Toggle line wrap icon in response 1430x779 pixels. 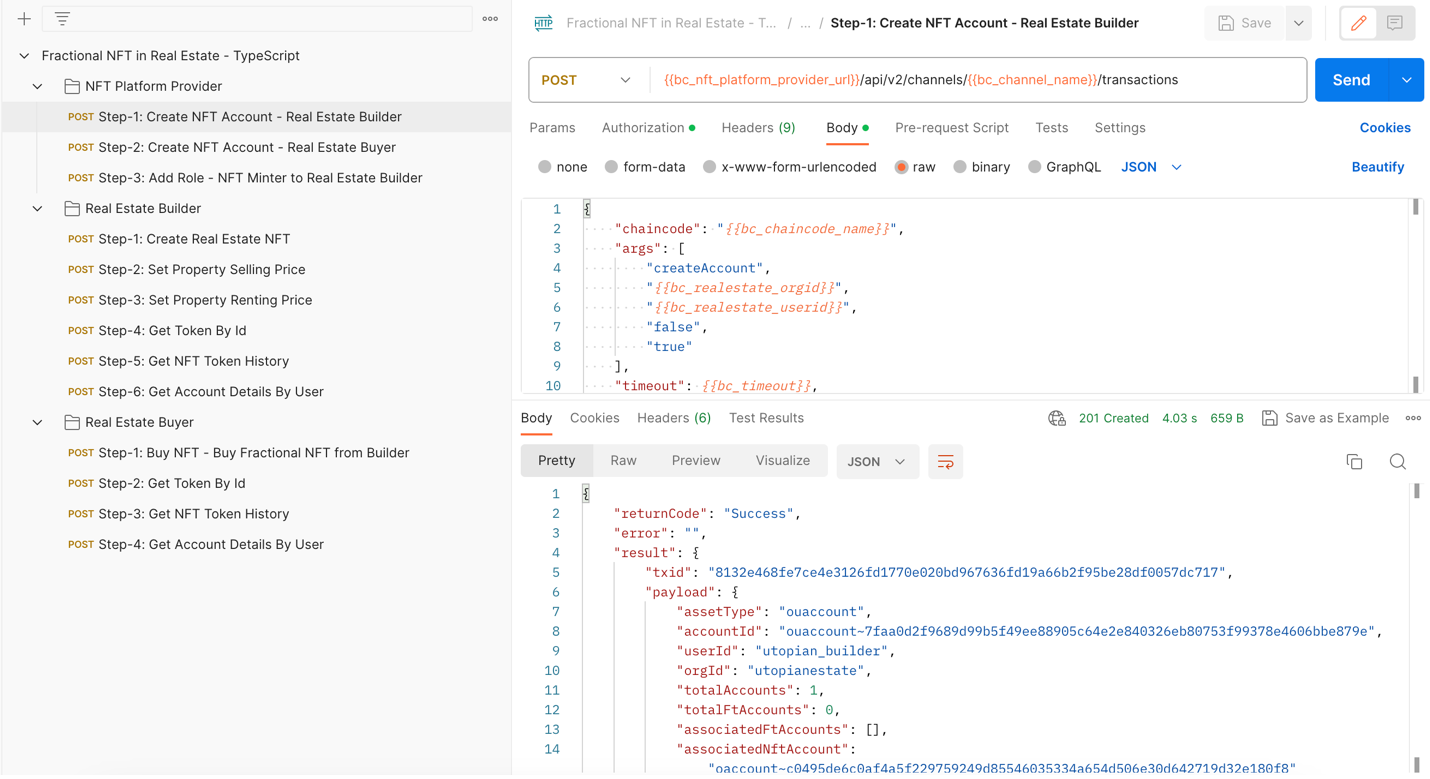click(x=945, y=462)
